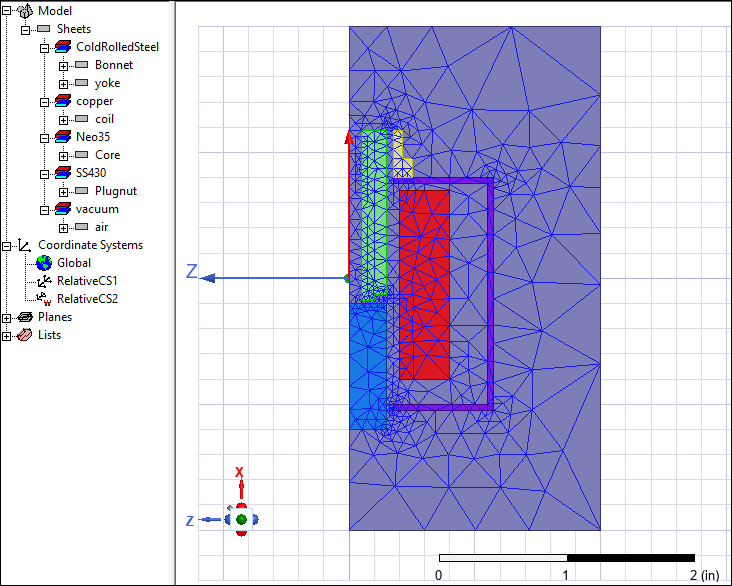Select Plugnut in the model tree
The height and width of the screenshot is (586, 732).
(x=116, y=191)
